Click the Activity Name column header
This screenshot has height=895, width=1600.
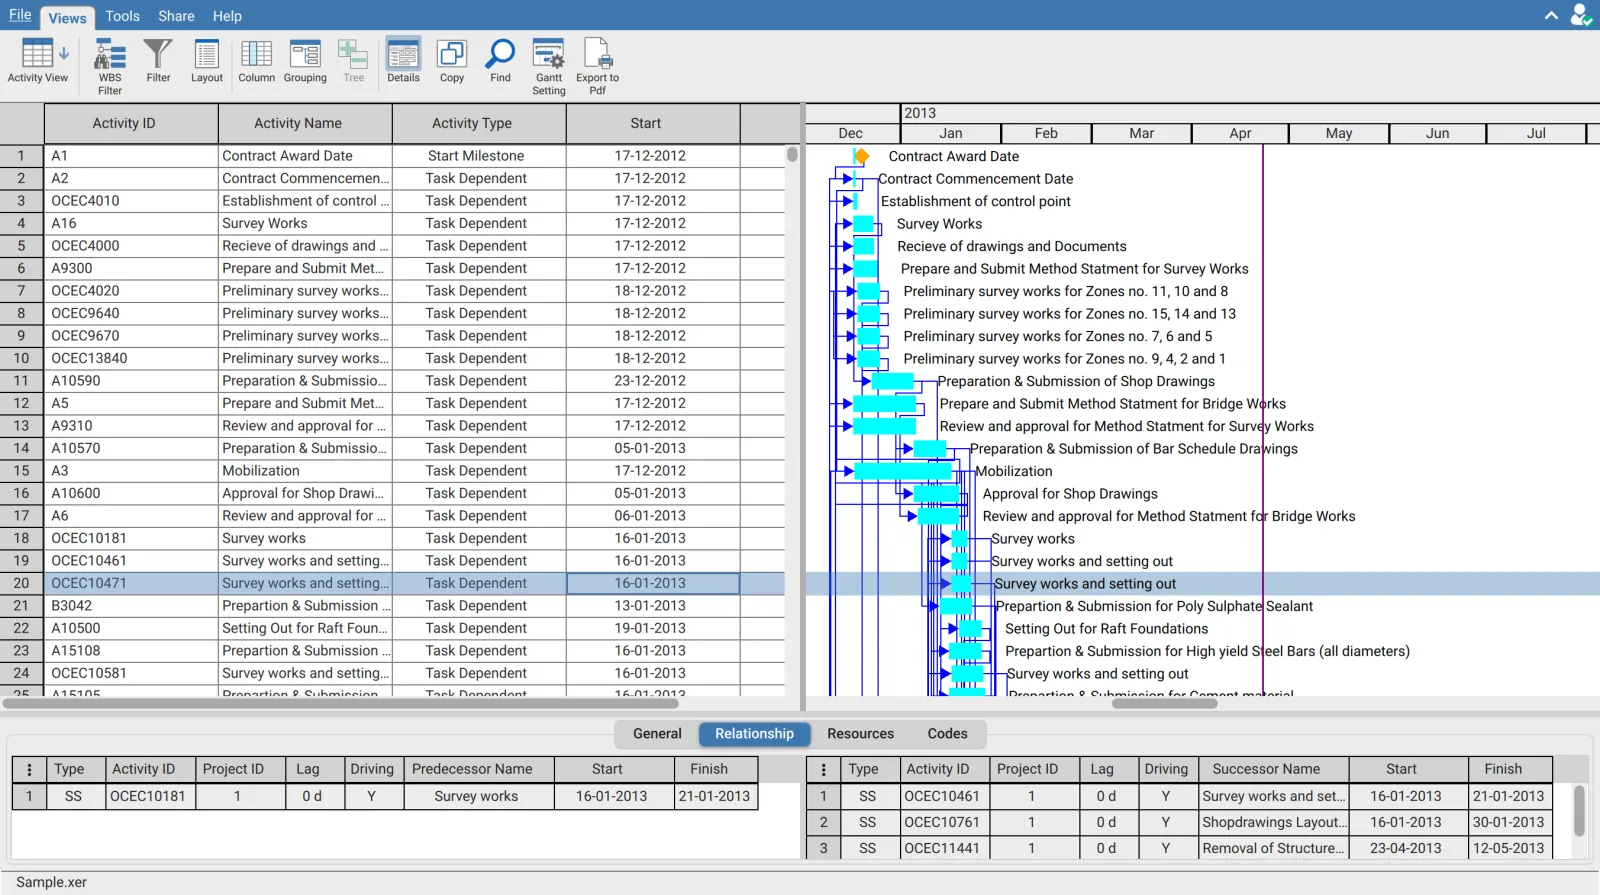(x=305, y=123)
